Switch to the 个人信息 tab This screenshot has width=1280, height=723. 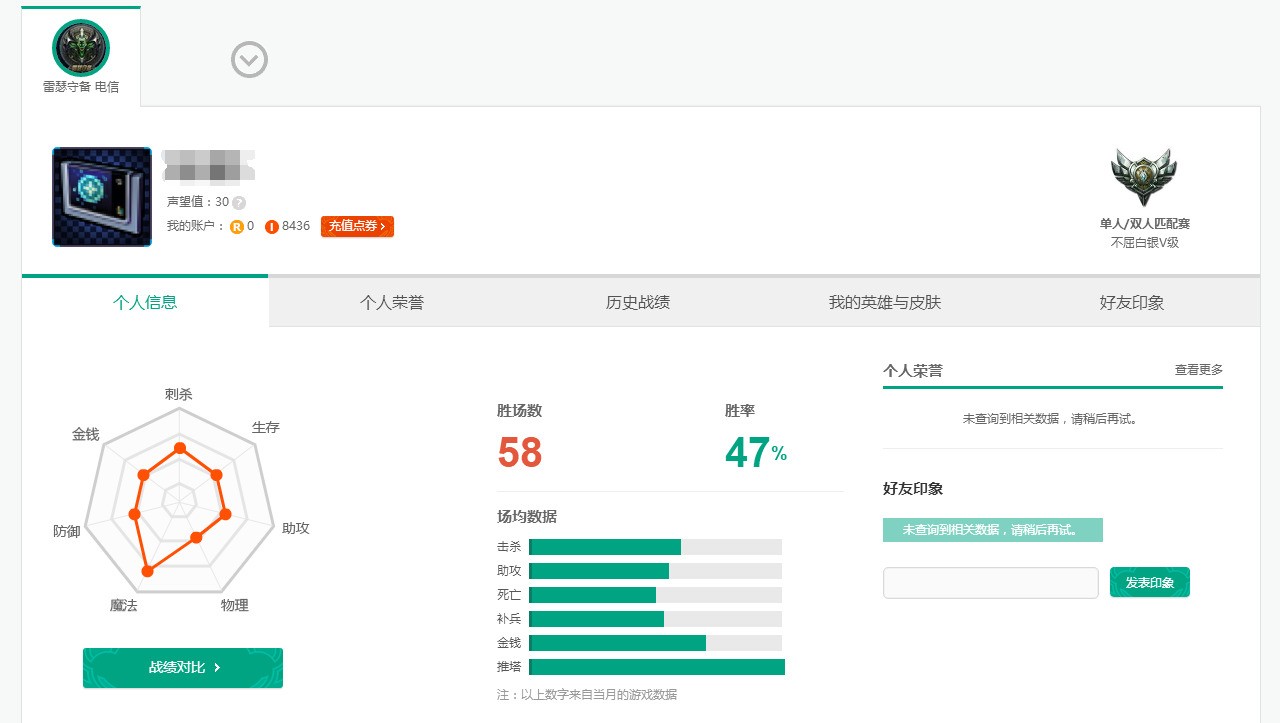(145, 302)
